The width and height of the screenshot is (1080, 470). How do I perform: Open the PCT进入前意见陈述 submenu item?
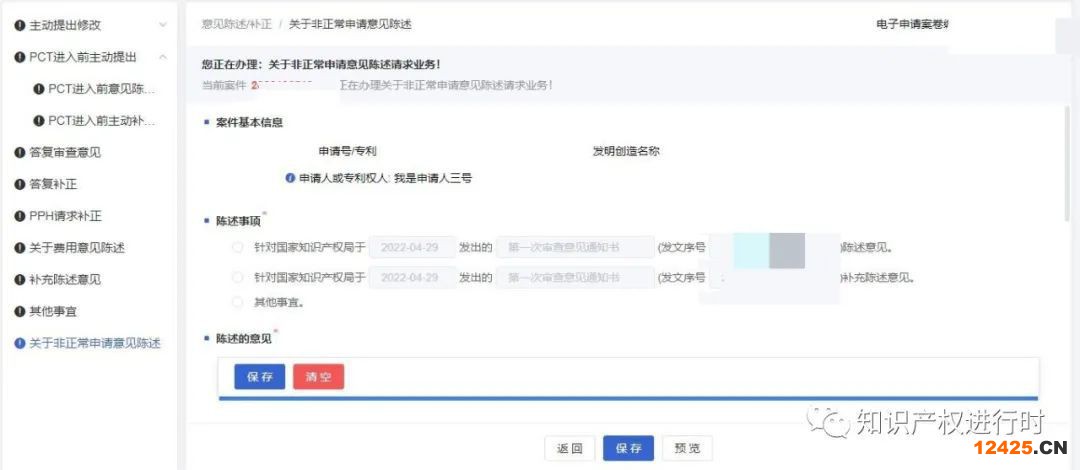(x=101, y=89)
